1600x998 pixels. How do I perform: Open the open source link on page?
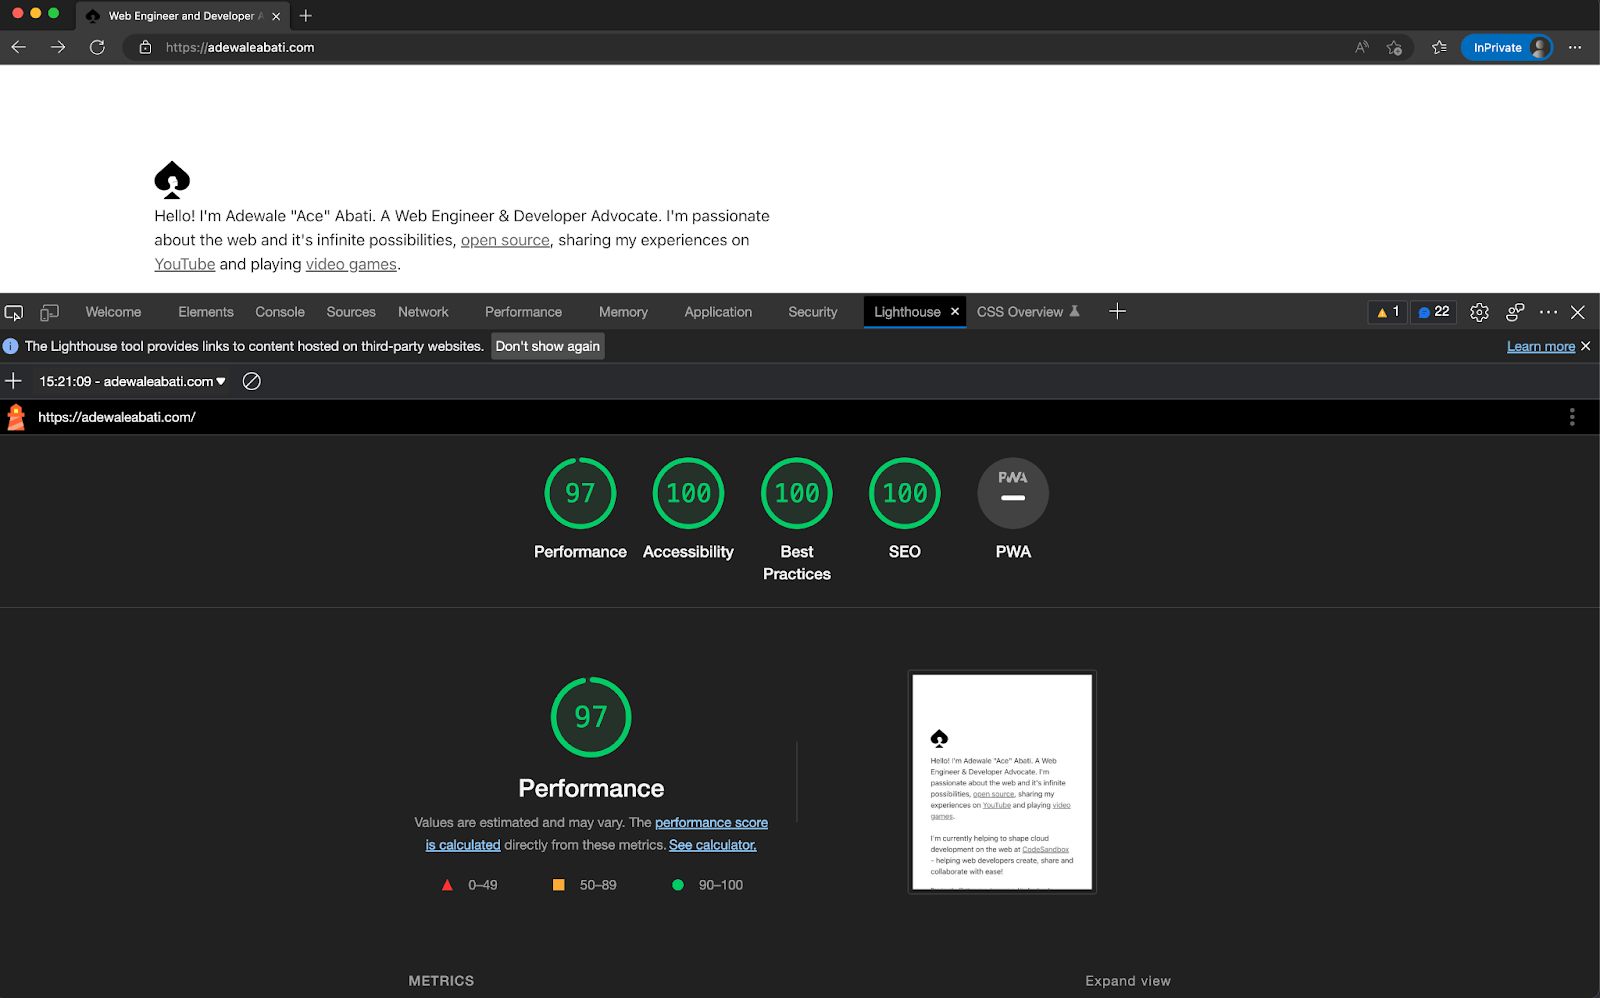tap(505, 240)
